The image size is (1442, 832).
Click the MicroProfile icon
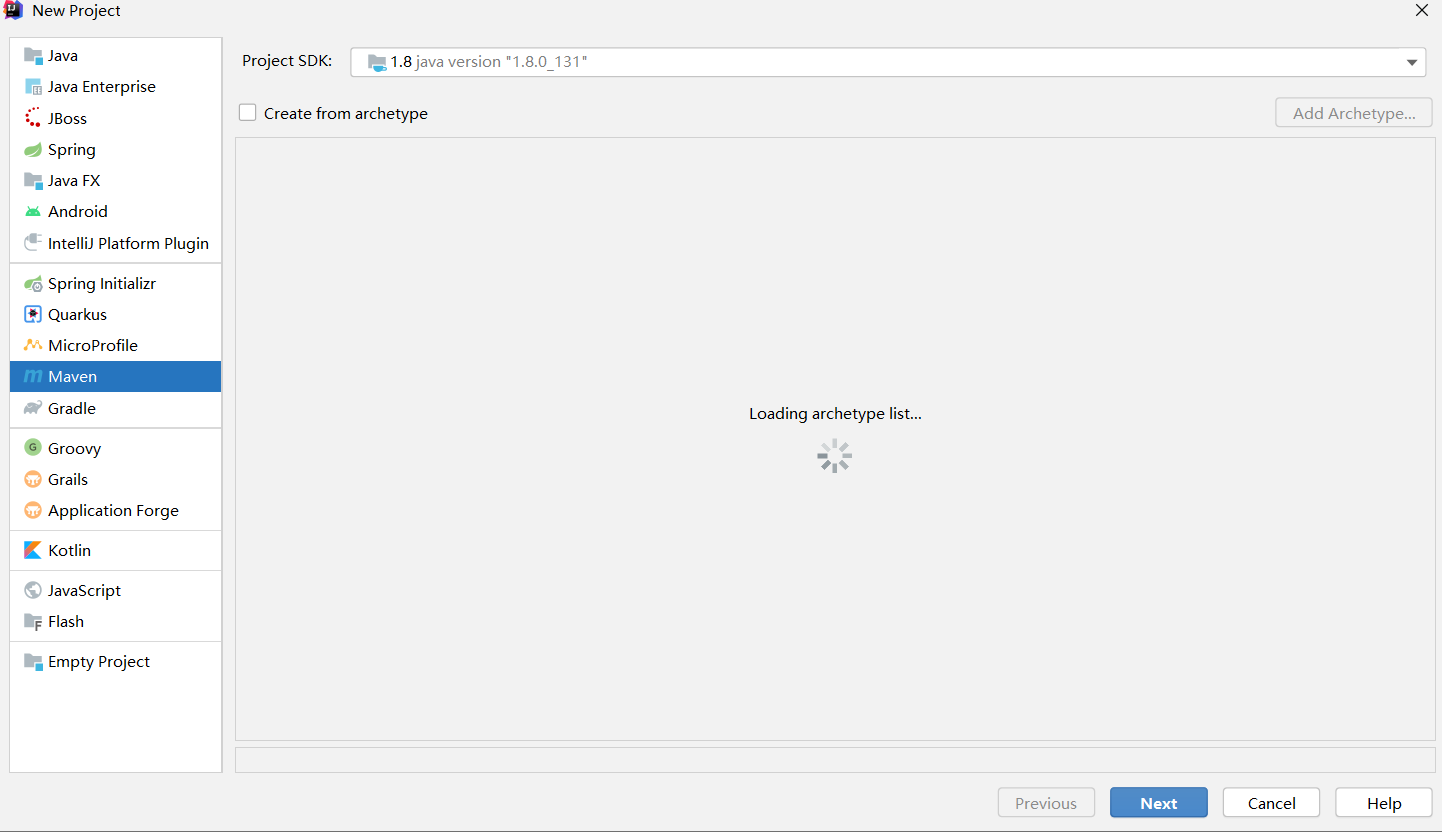(33, 346)
